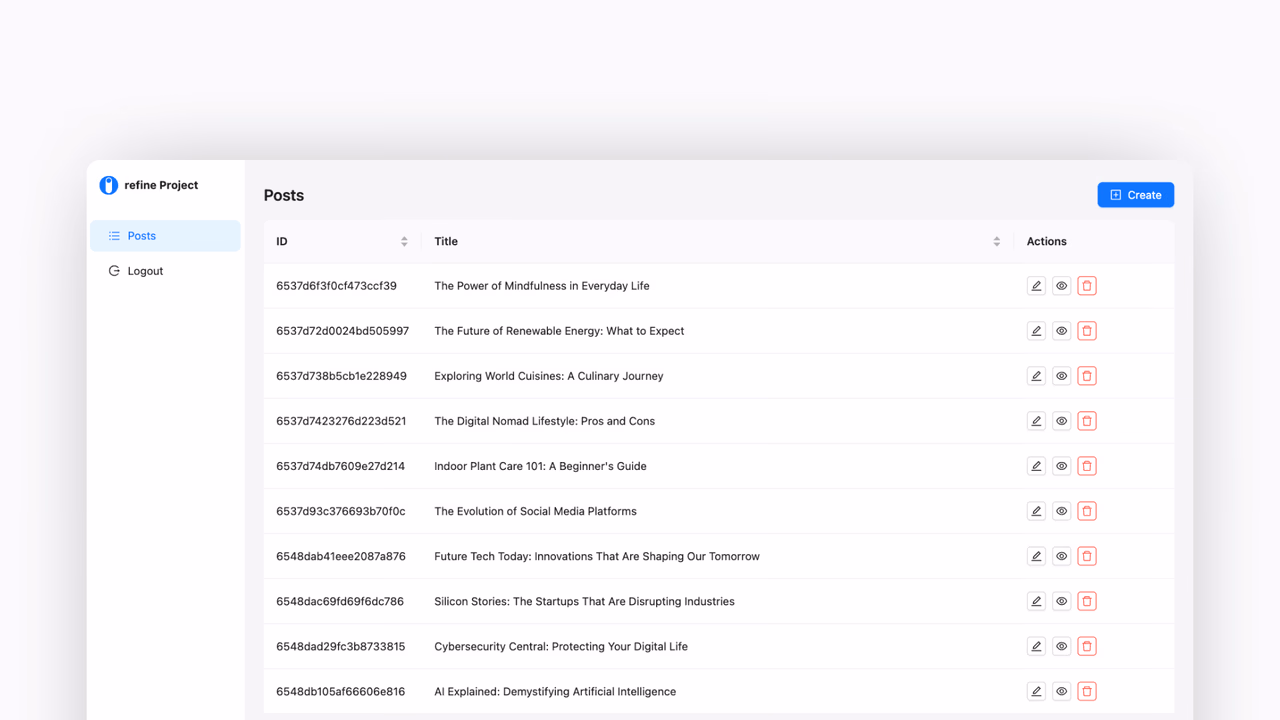Click title 'The Evolution of Social Media Platforms'
Viewport: 1280px width, 720px height.
click(535, 511)
